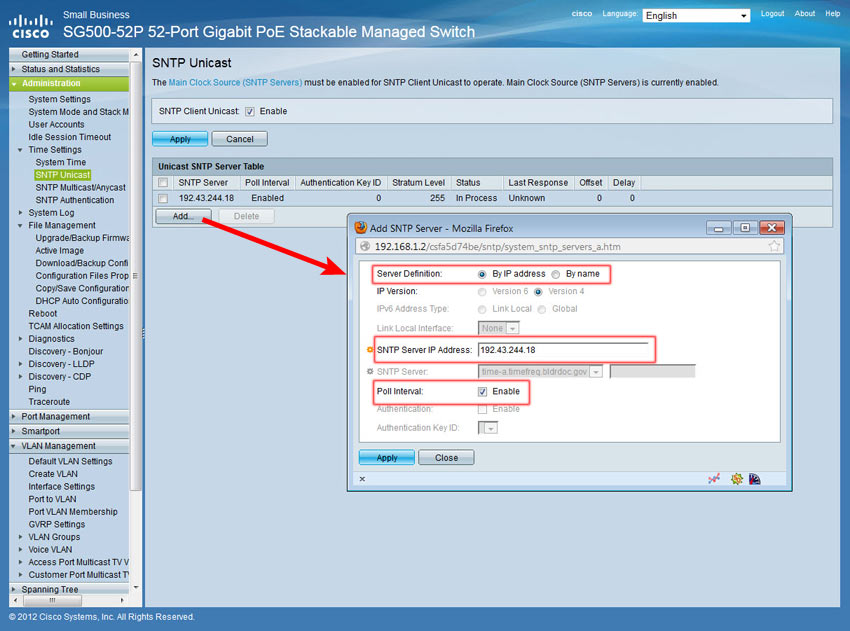This screenshot has height=631, width=850.
Task: Open the SNTP Multicast/Anycast page
Action: (80, 187)
